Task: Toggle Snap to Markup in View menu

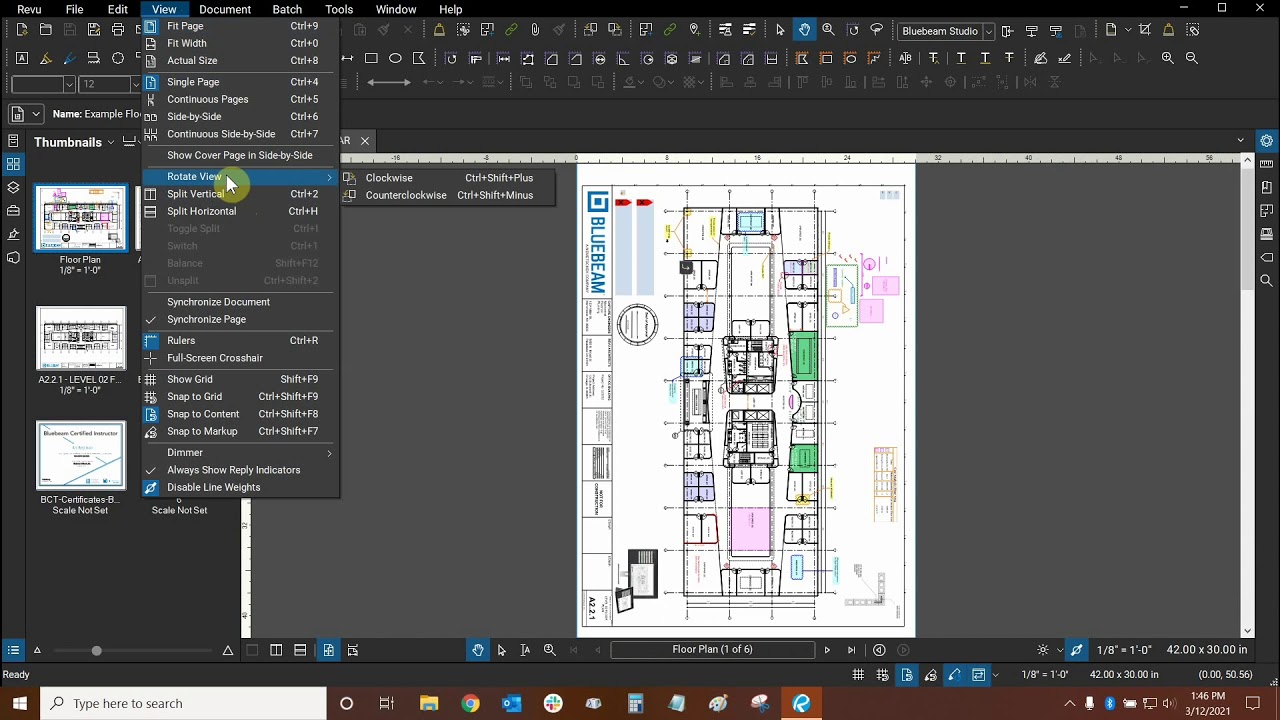Action: [240, 431]
